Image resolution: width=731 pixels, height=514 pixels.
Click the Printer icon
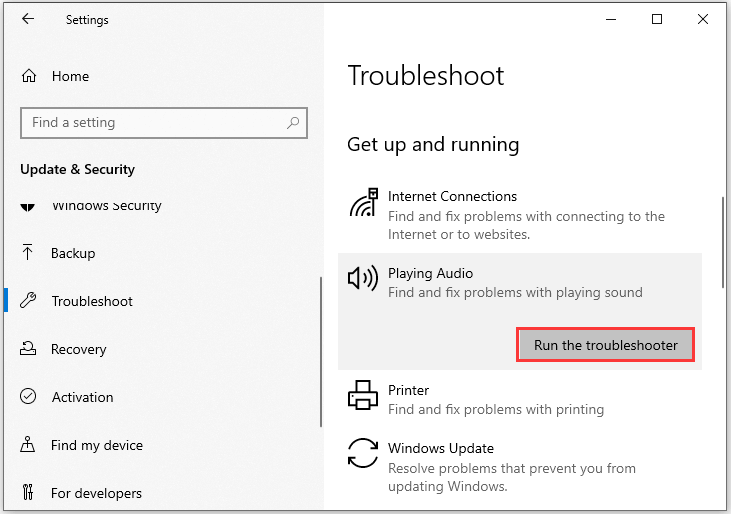coord(363,395)
